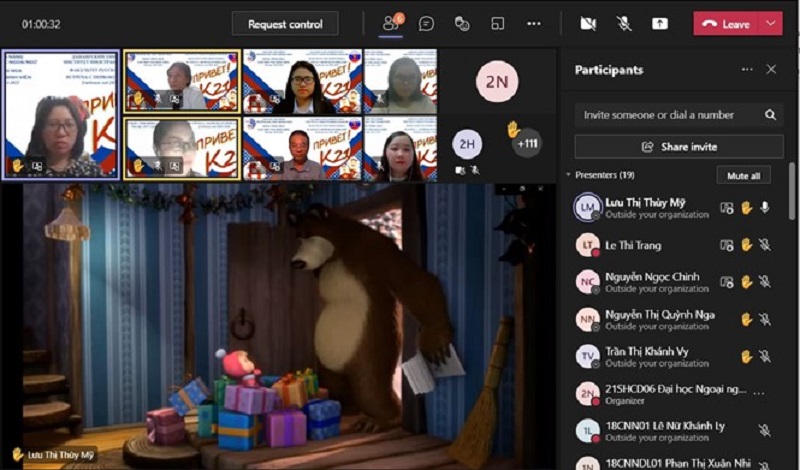Image resolution: width=800 pixels, height=470 pixels.
Task: Open the meeting chat
Action: [x=426, y=23]
